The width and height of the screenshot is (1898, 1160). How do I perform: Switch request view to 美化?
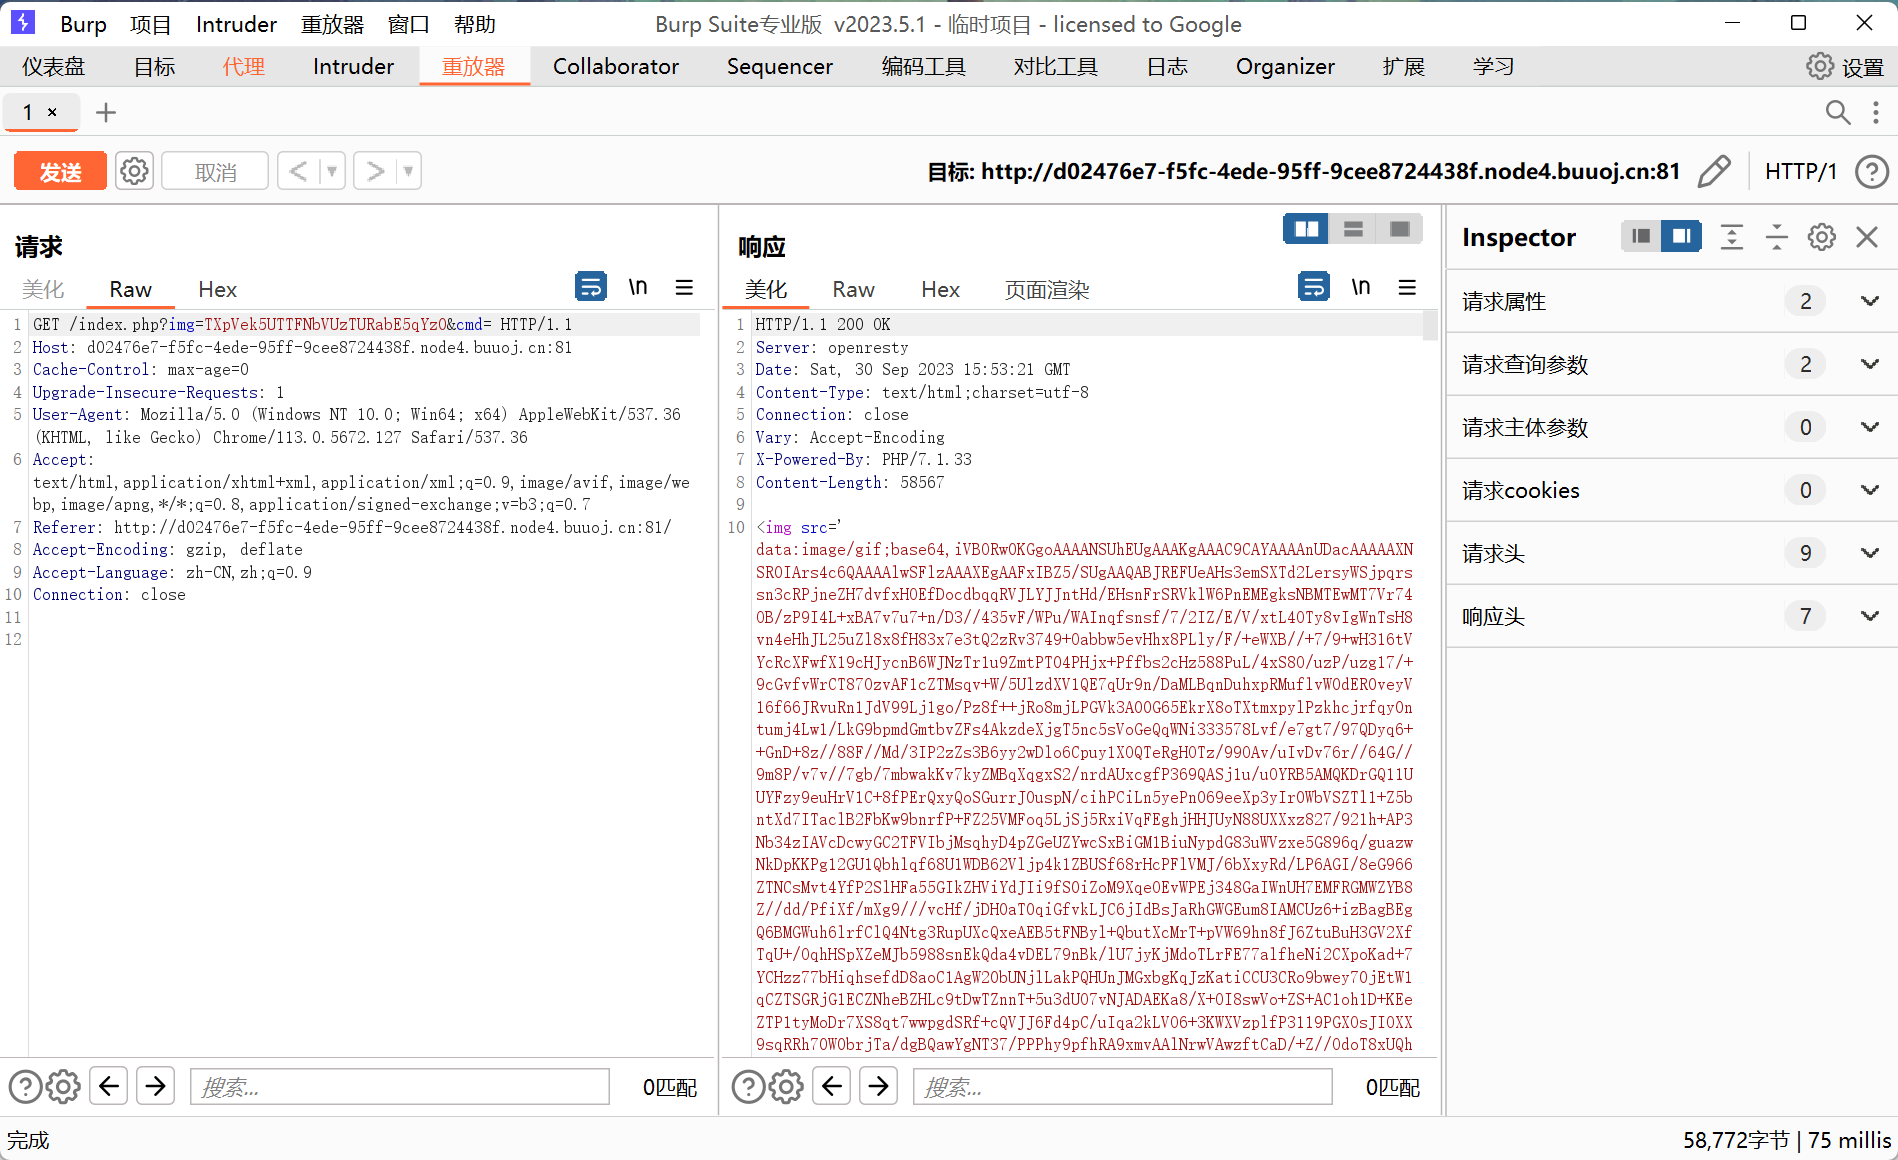tap(43, 289)
